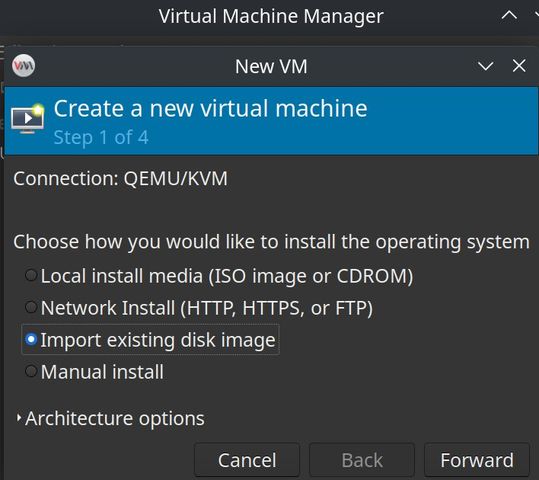
Task: Click the greyed-out Back button
Action: point(362,460)
